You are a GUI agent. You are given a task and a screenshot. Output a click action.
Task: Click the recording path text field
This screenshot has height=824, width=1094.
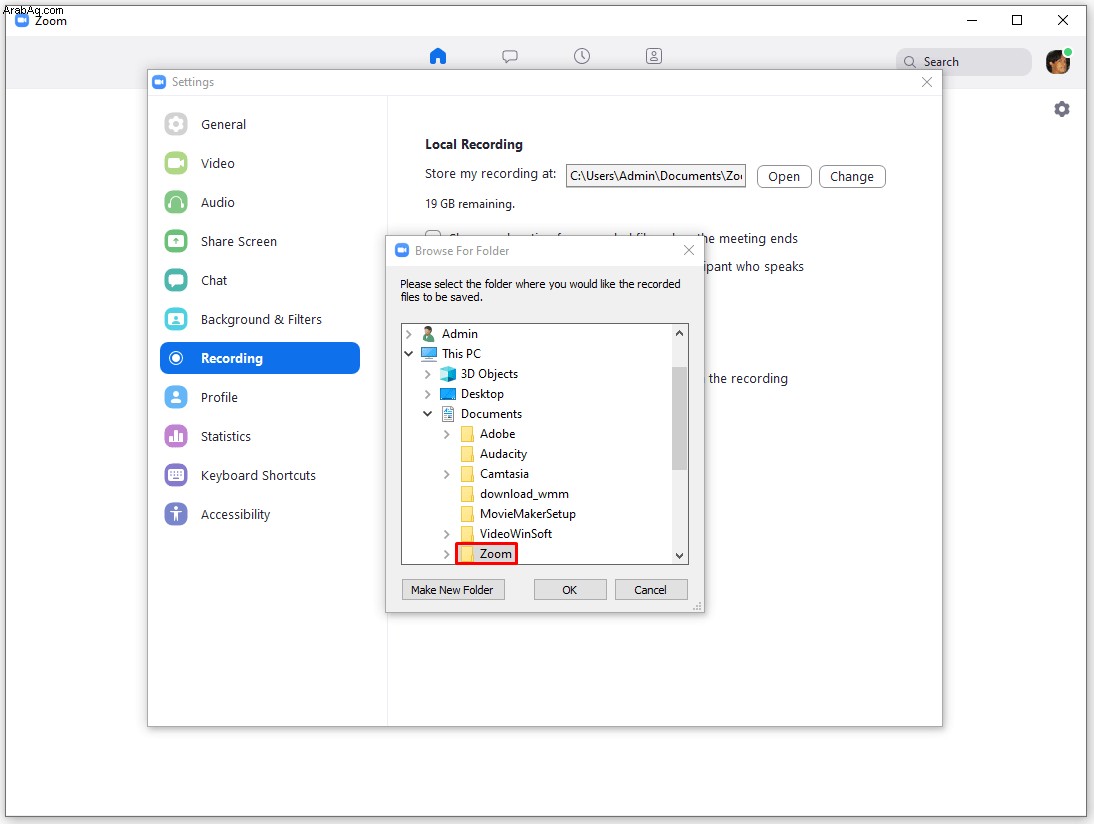pos(656,176)
